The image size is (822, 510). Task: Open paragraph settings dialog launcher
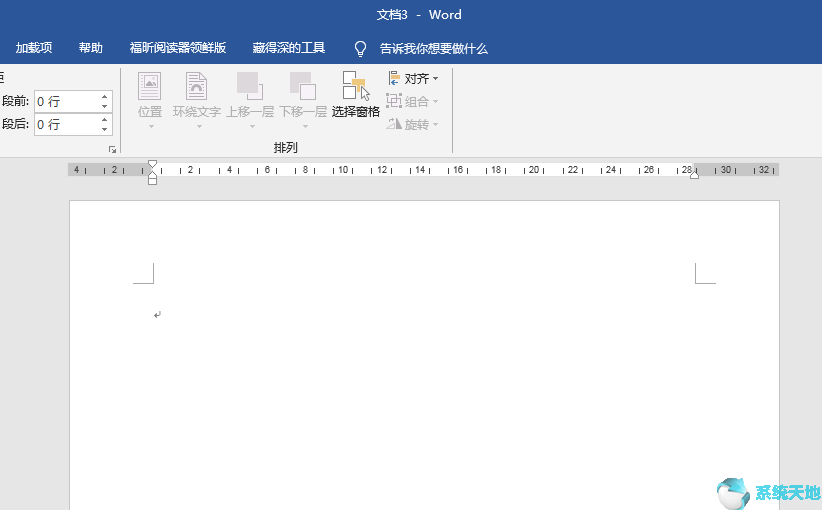pyautogui.click(x=112, y=149)
